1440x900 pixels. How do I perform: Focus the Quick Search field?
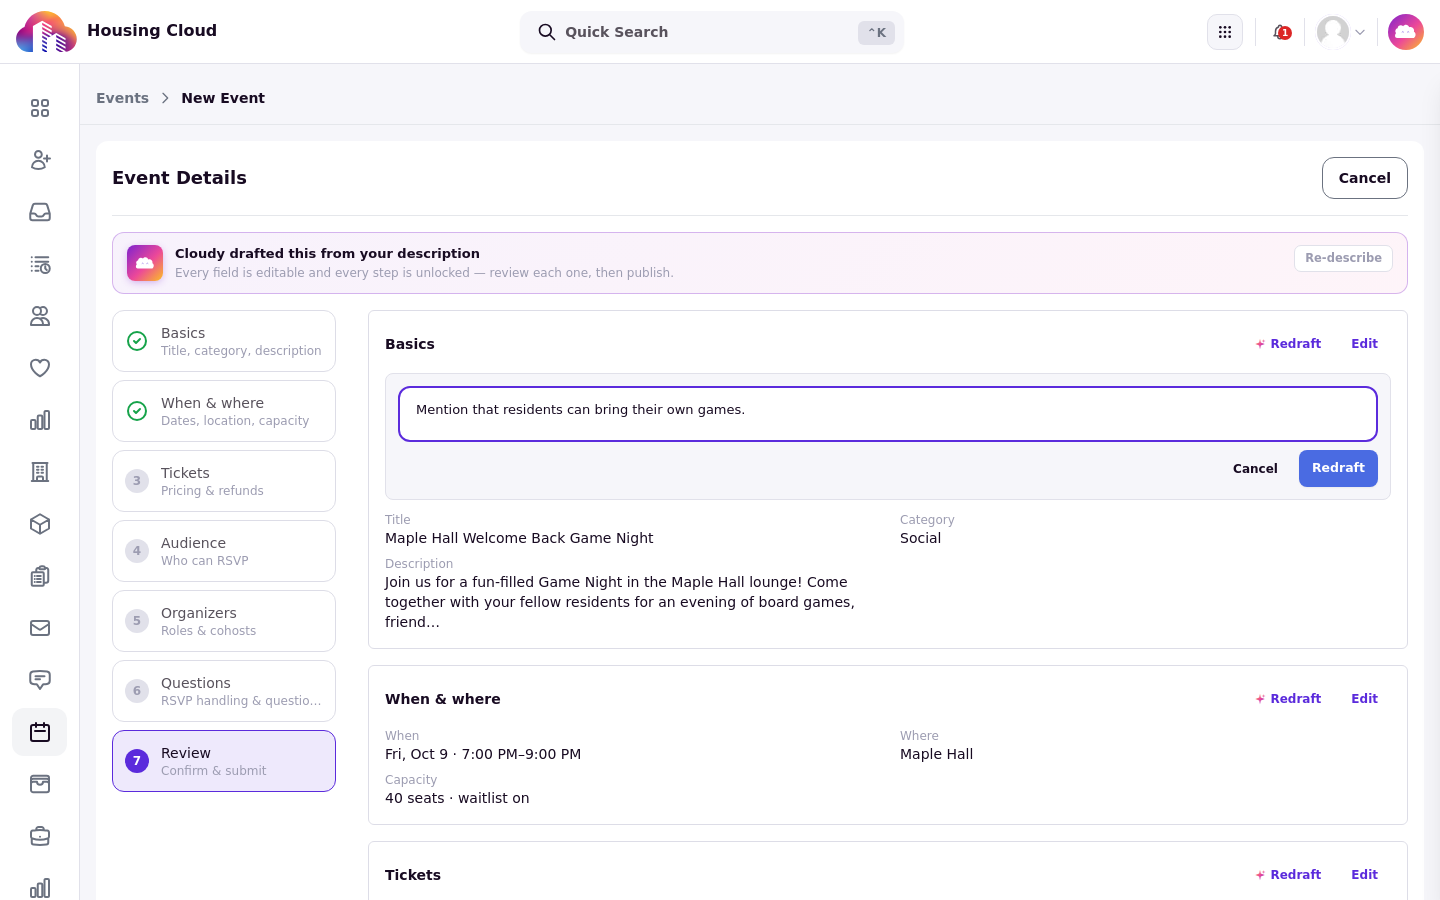coord(712,32)
